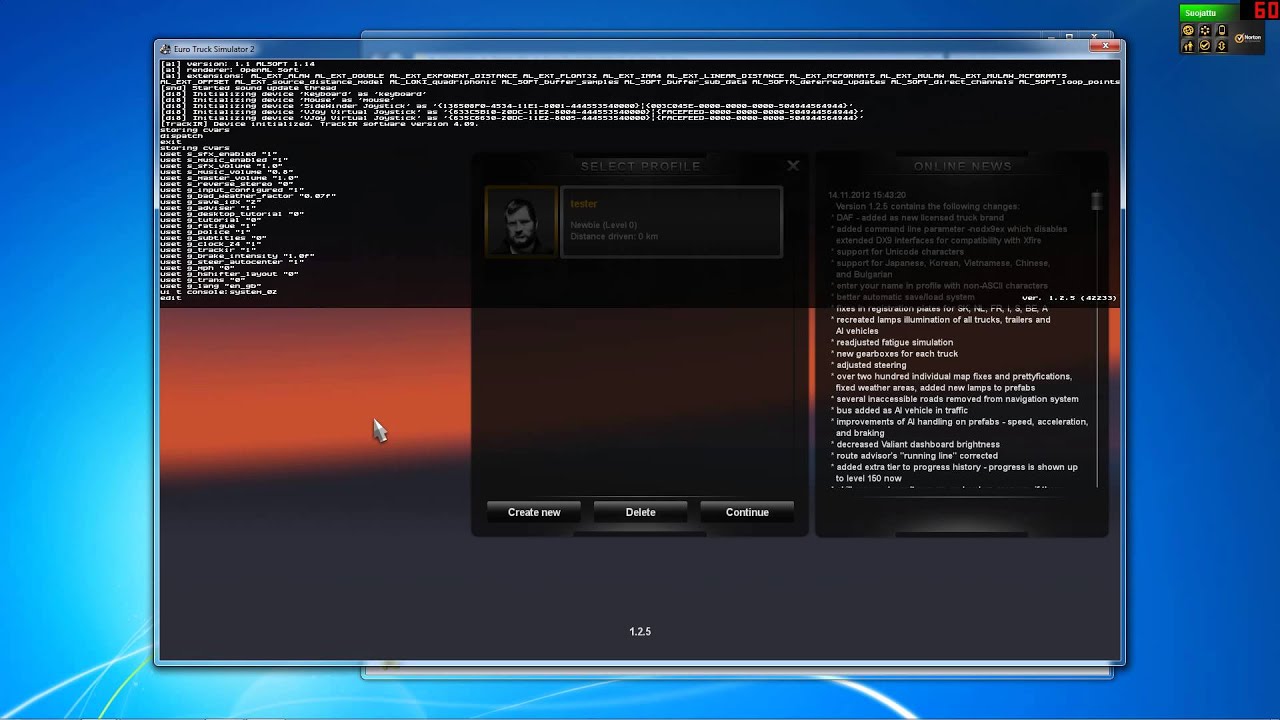Viewport: 1280px width, 720px height.
Task: Click the 1.2.5 version number at bottom
Action: tap(640, 632)
